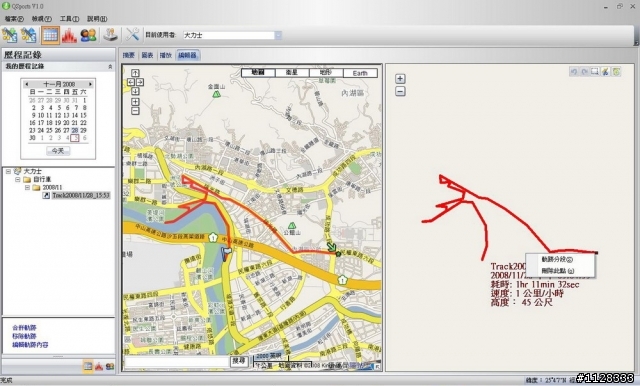Select the calendar history toolbar icon
The height and width of the screenshot is (386, 640).
(x=50, y=35)
